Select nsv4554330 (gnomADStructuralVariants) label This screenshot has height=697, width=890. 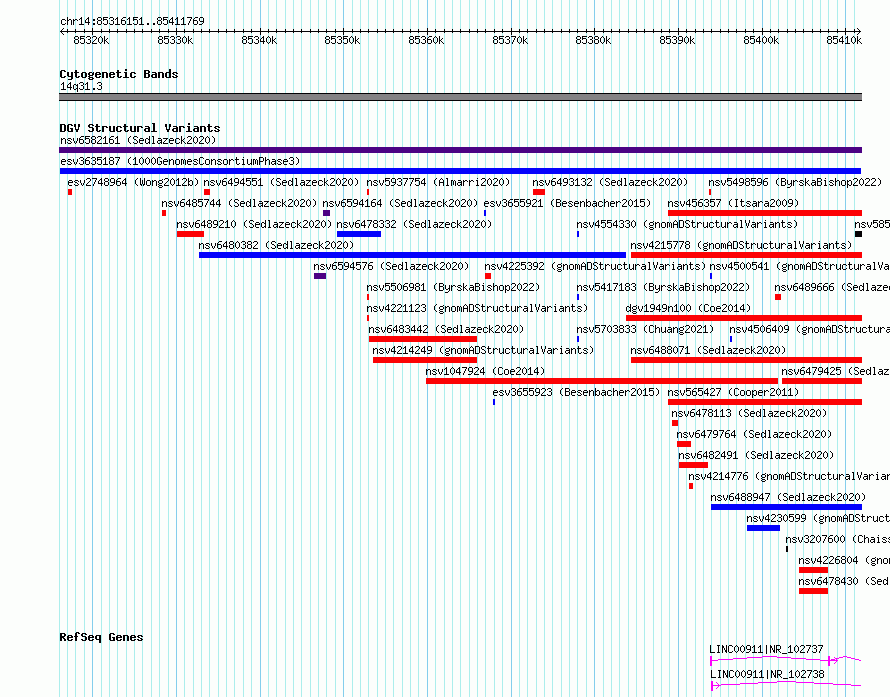pyautogui.click(x=687, y=224)
